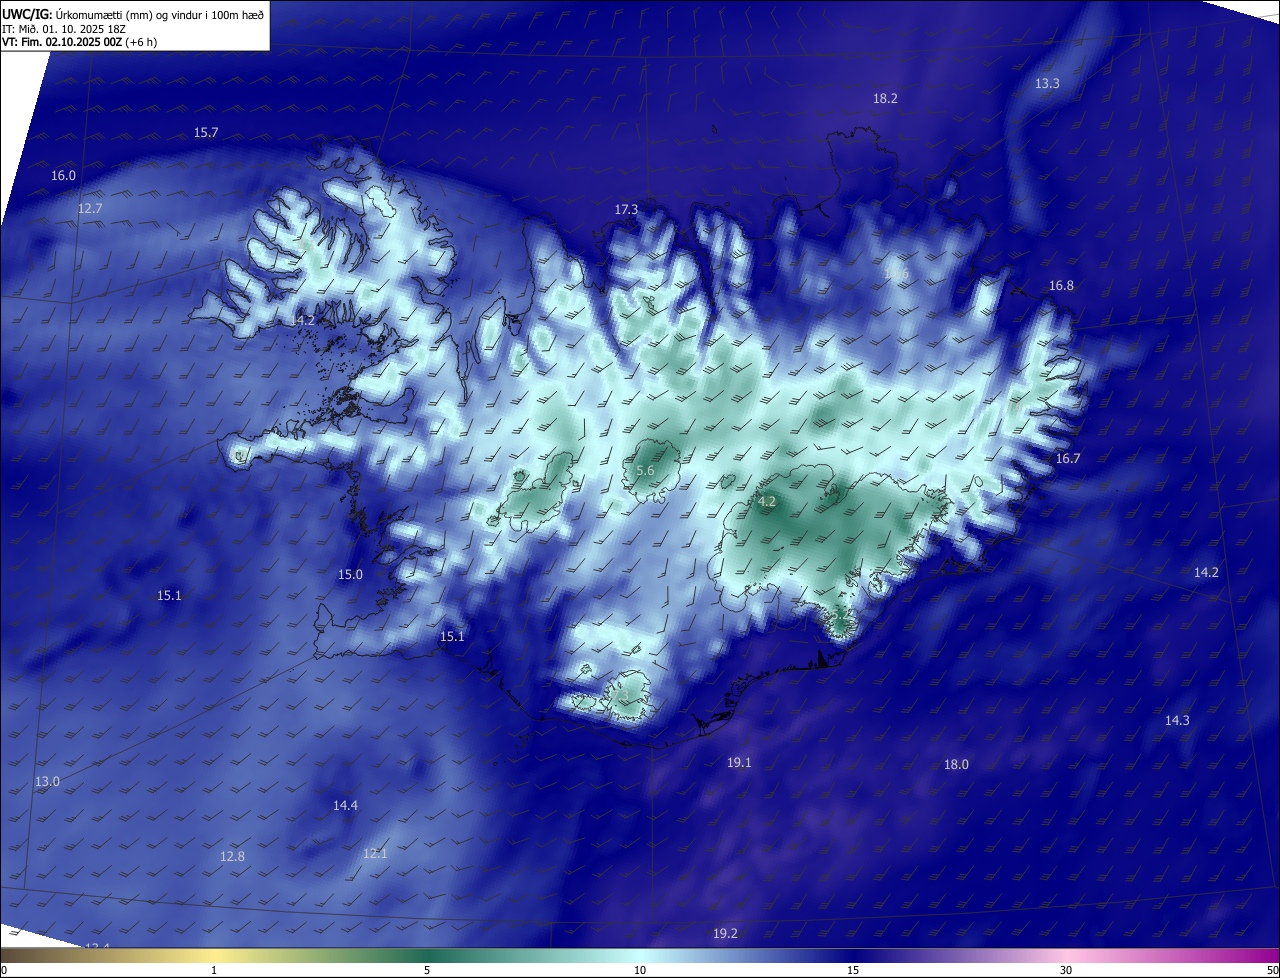Click the map title 'Úrkomumætti (mm) og vindur í 100m hæð'
This screenshot has height=978, width=1280.
[x=160, y=13]
